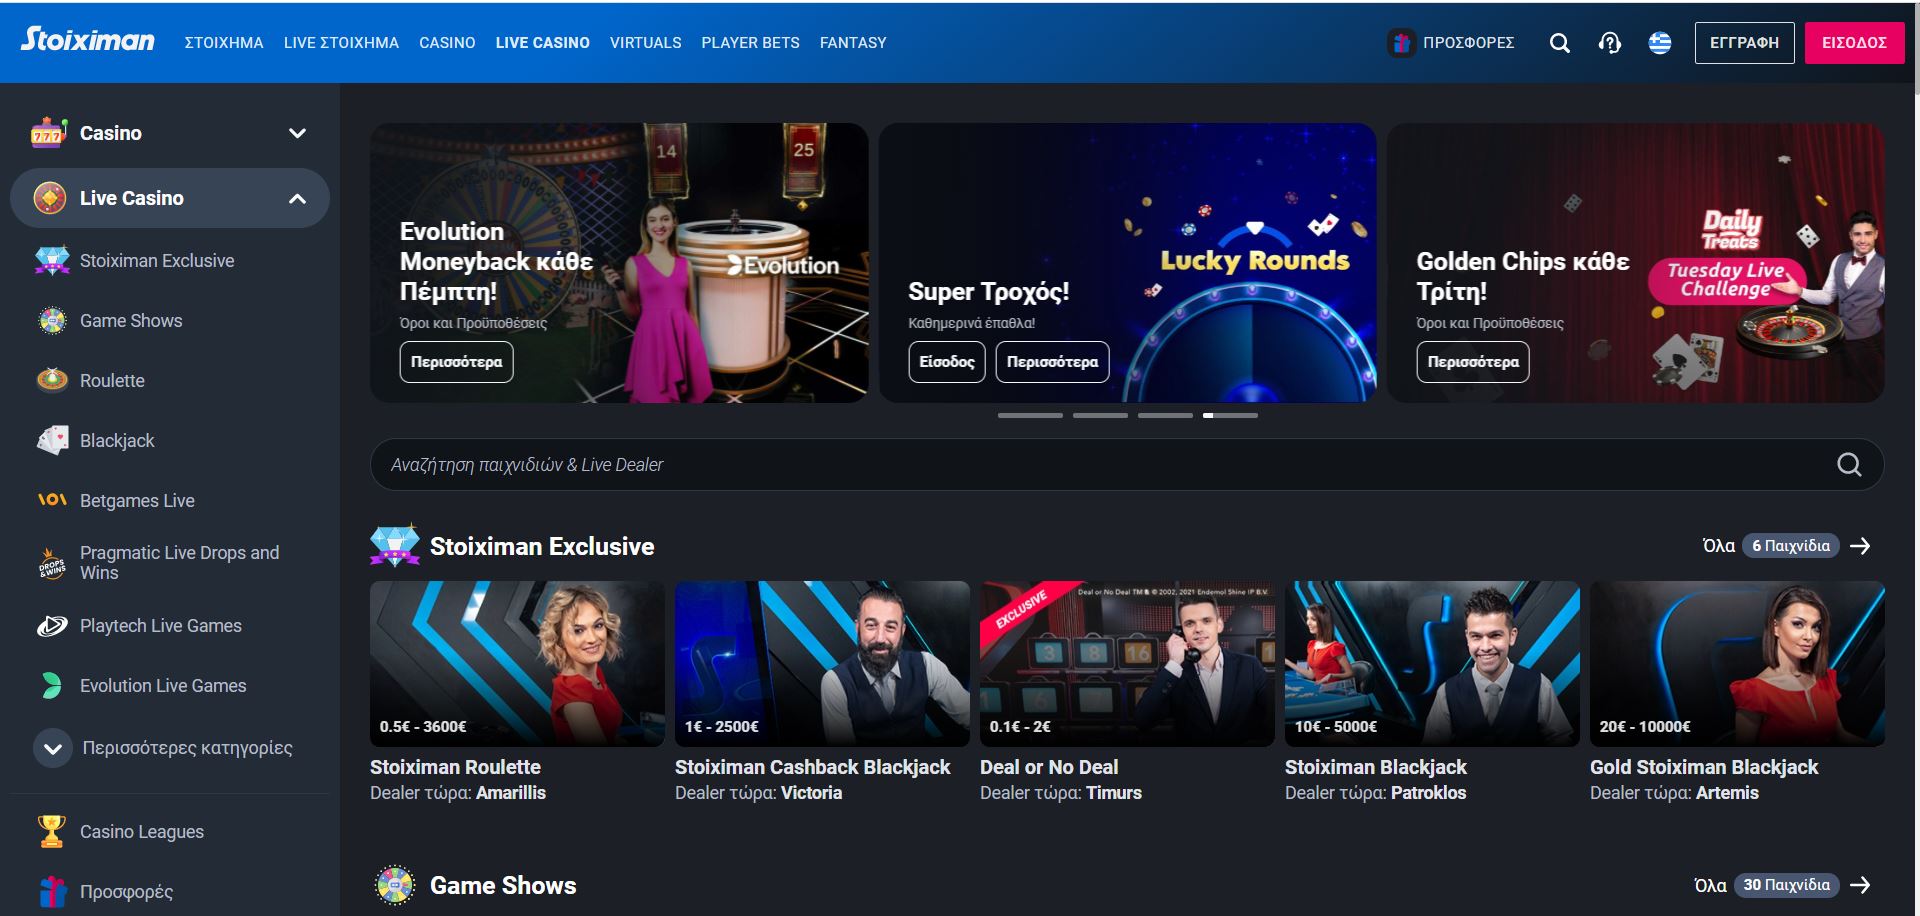
Task: Open Casino Leagues trophy icon
Action: click(x=52, y=831)
